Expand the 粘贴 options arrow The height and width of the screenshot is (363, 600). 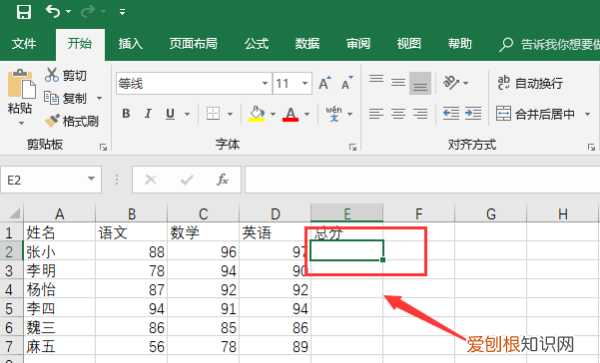pyautogui.click(x=21, y=123)
